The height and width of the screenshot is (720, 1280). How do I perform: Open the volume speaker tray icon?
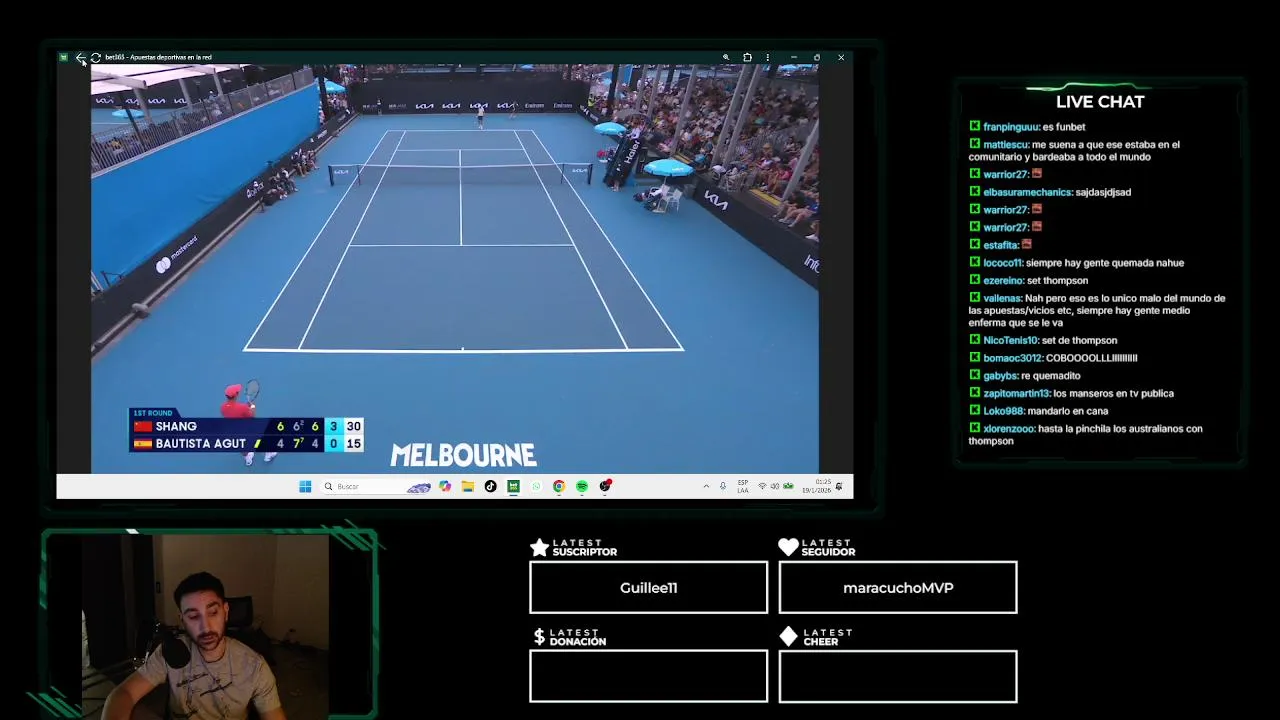pyautogui.click(x=775, y=487)
